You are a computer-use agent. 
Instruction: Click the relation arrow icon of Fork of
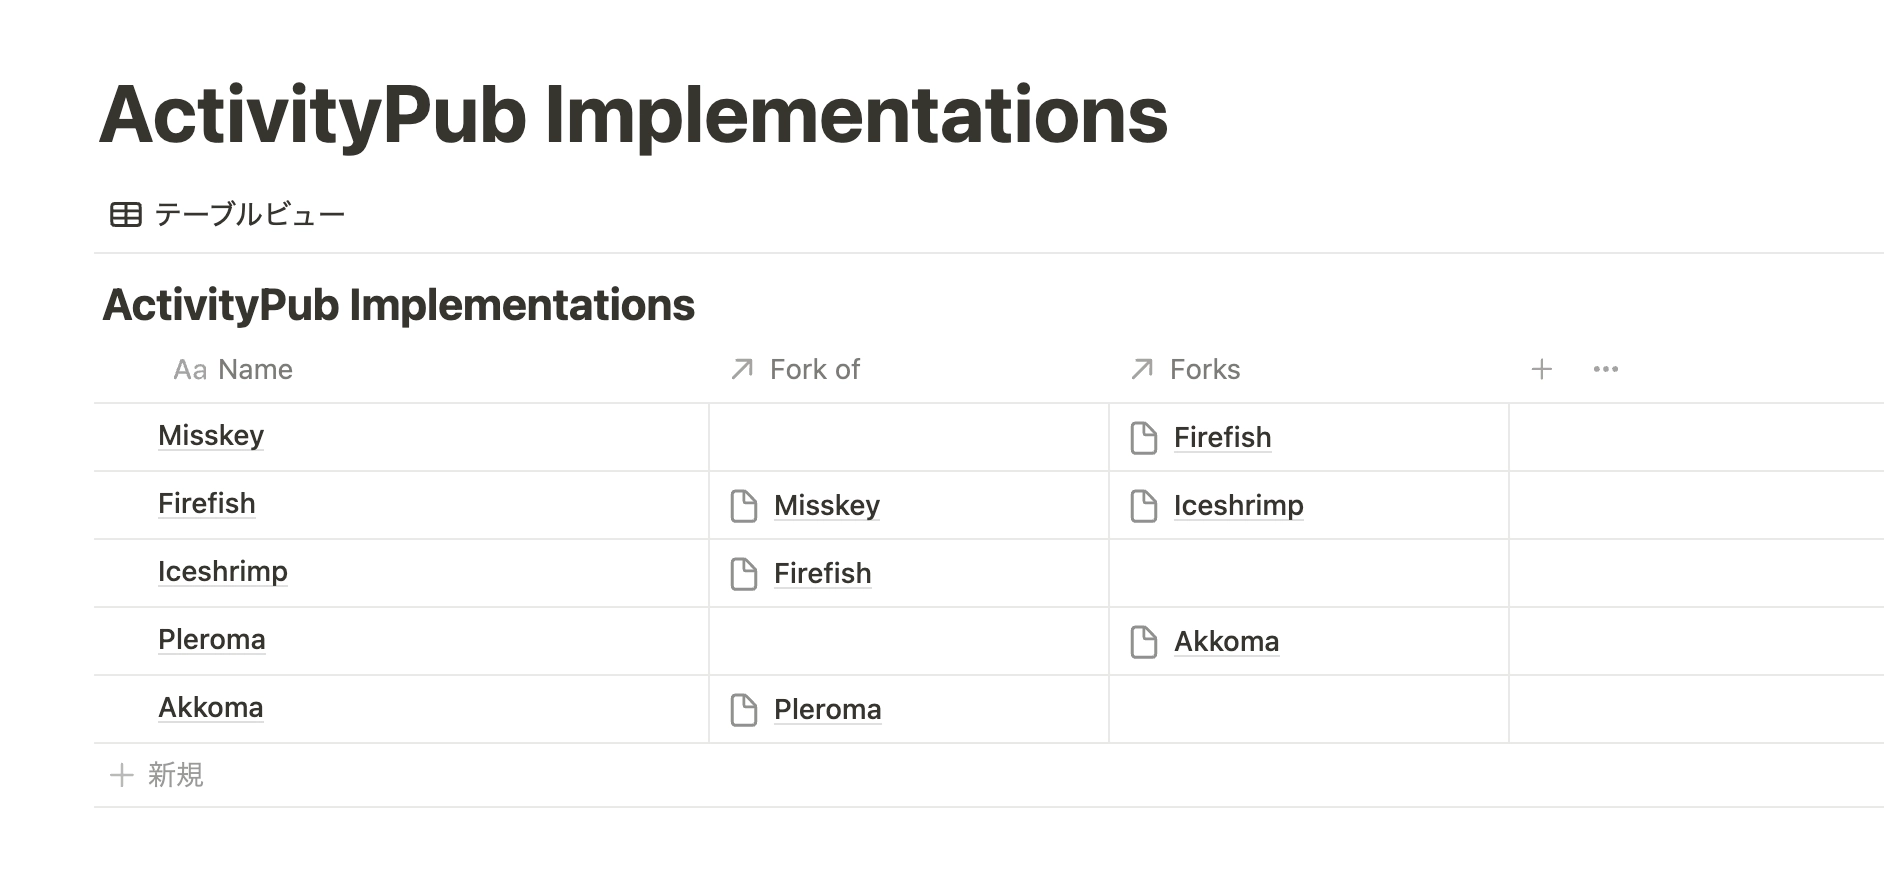click(742, 369)
